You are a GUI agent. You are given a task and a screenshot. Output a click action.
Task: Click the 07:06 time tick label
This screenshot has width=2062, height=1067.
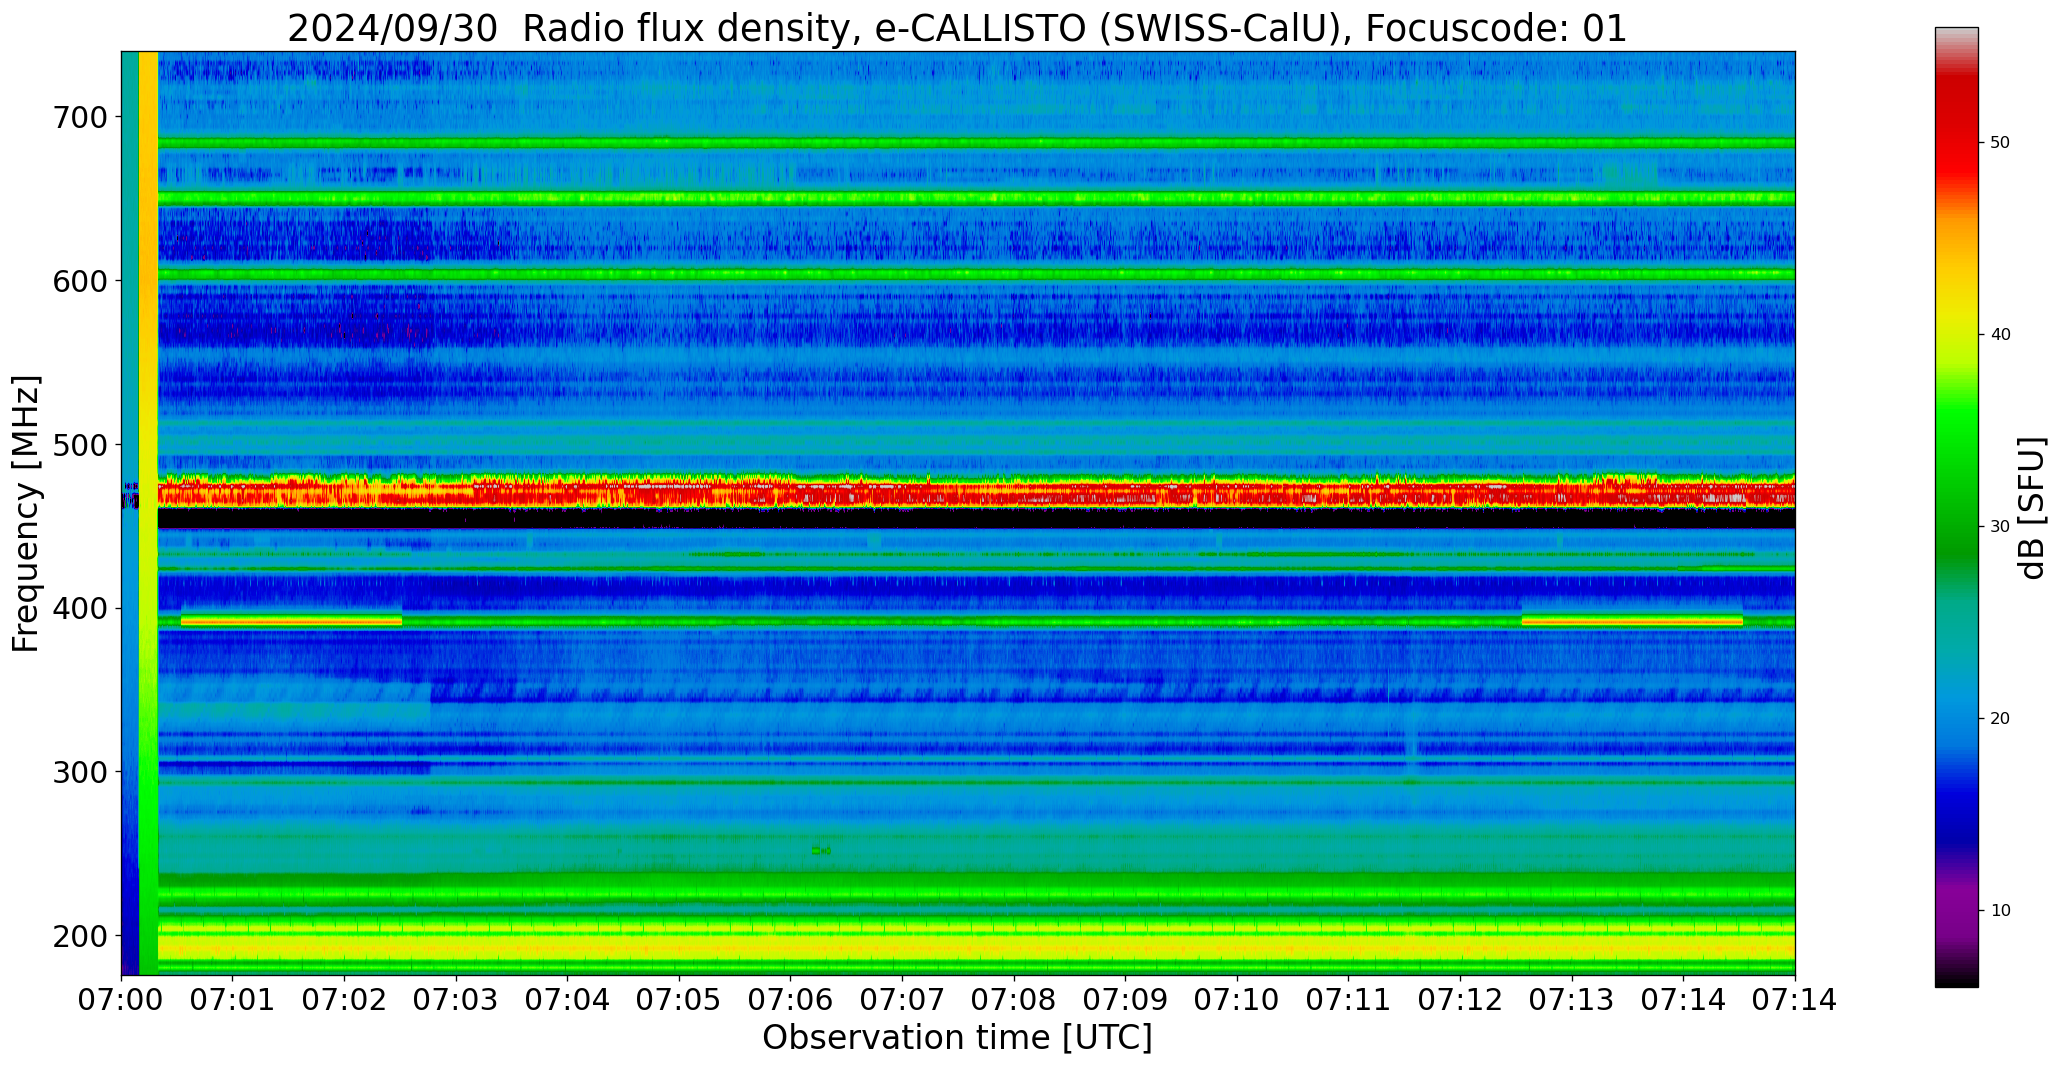click(791, 1000)
